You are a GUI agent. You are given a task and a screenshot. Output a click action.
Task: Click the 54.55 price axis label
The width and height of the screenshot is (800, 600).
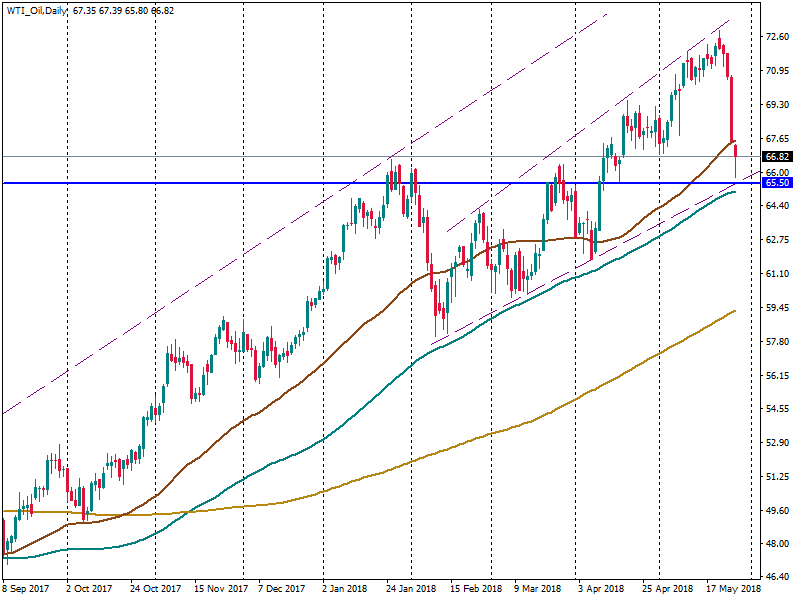click(776, 409)
